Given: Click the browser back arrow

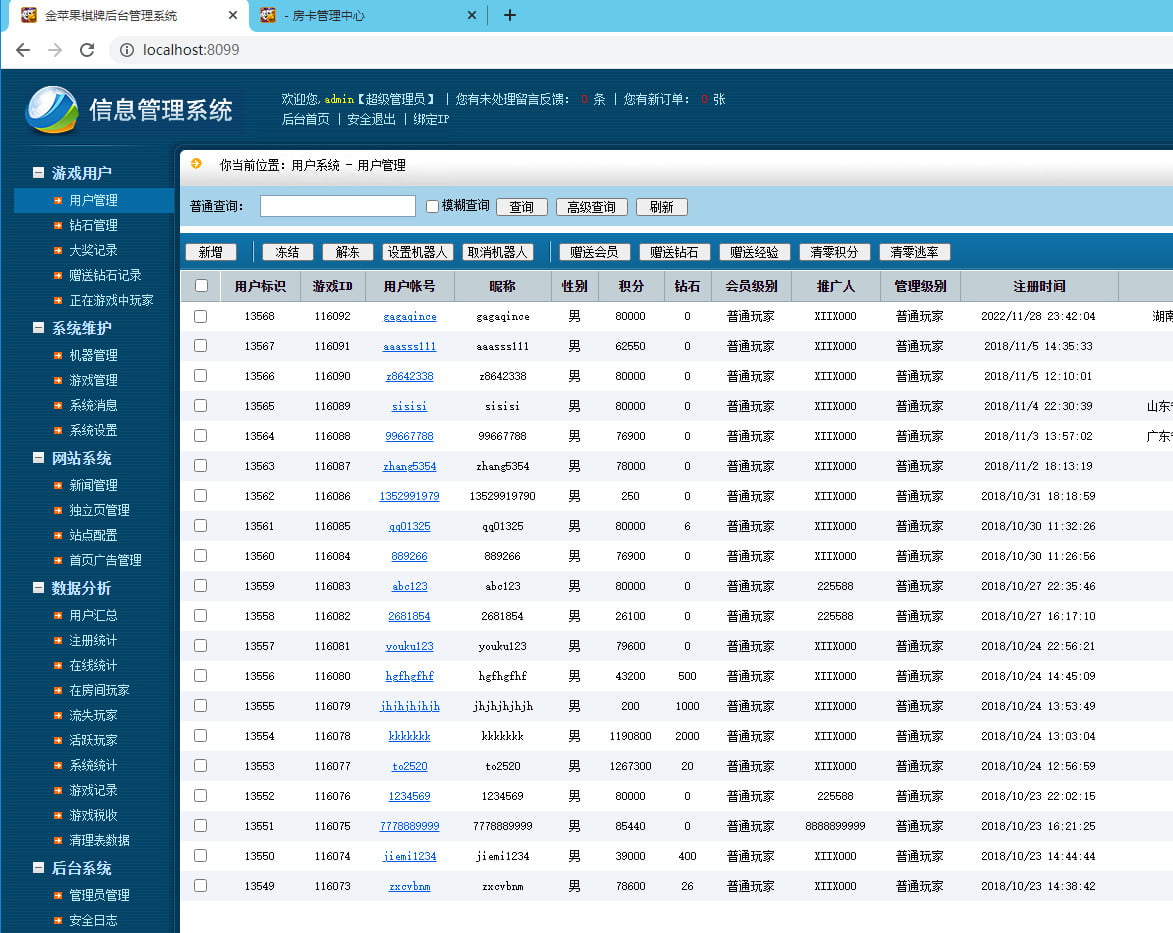Looking at the screenshot, I should point(23,50).
